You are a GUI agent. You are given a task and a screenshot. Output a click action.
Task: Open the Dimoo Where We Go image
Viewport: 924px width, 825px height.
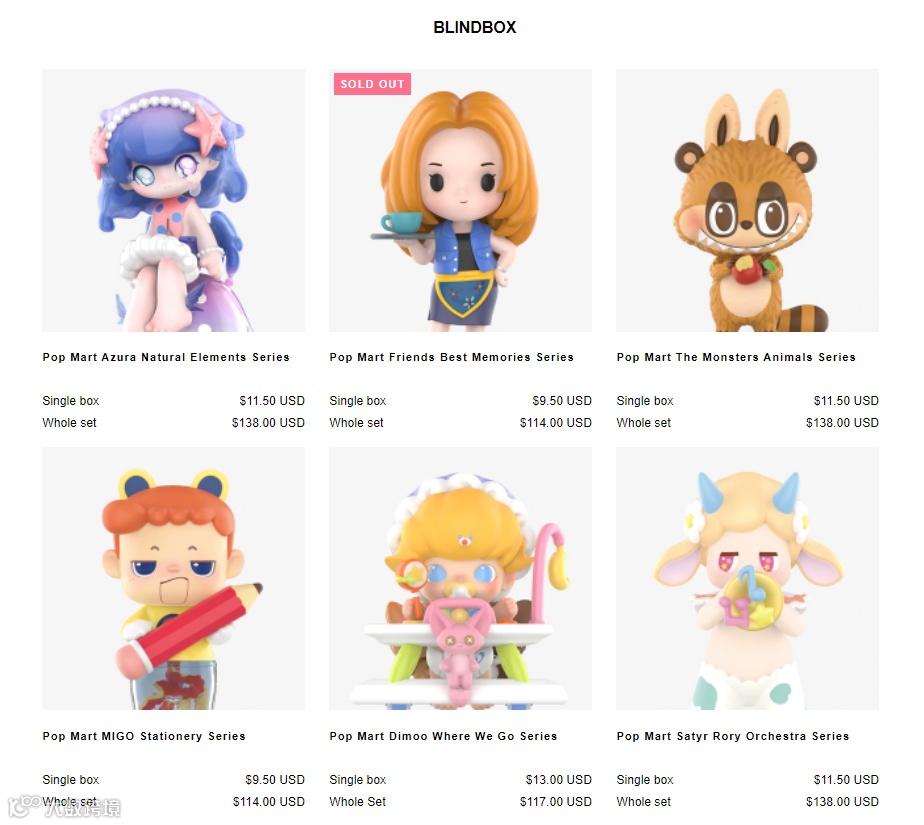[460, 579]
